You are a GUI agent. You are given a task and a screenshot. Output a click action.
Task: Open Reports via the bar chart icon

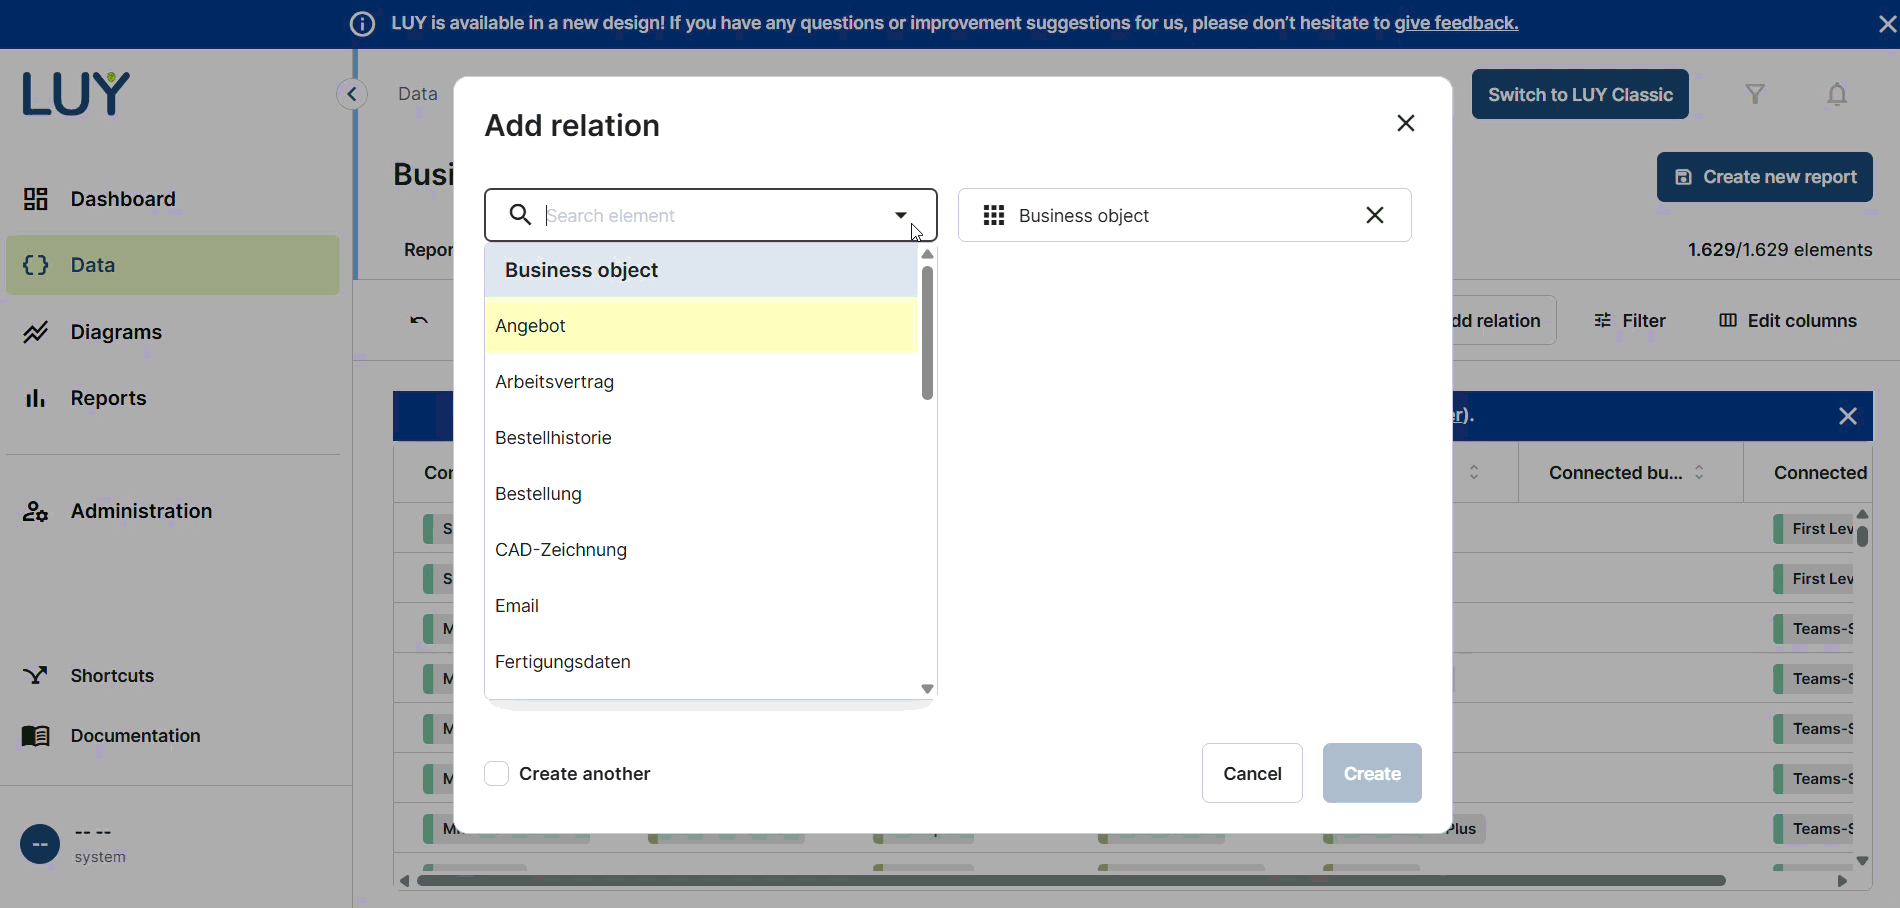point(35,398)
